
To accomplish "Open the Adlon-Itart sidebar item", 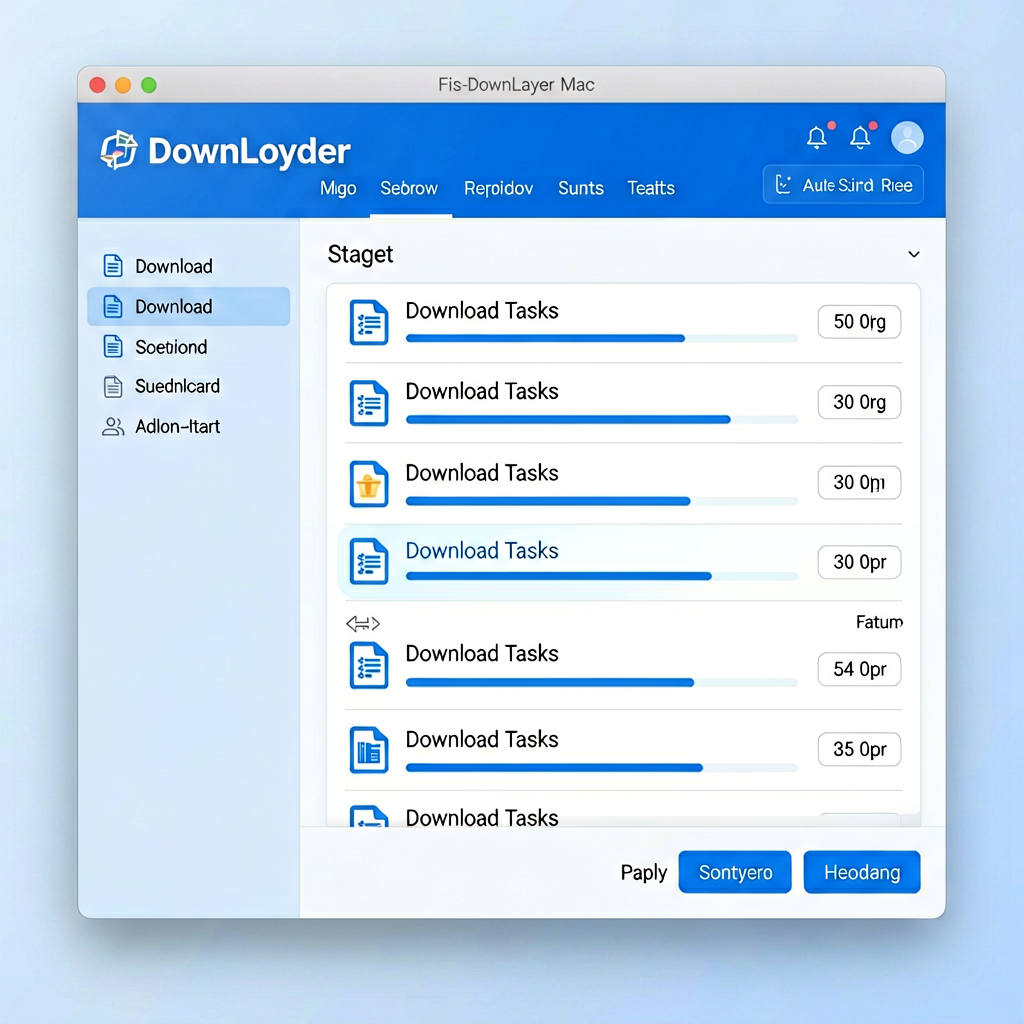I will [188, 426].
